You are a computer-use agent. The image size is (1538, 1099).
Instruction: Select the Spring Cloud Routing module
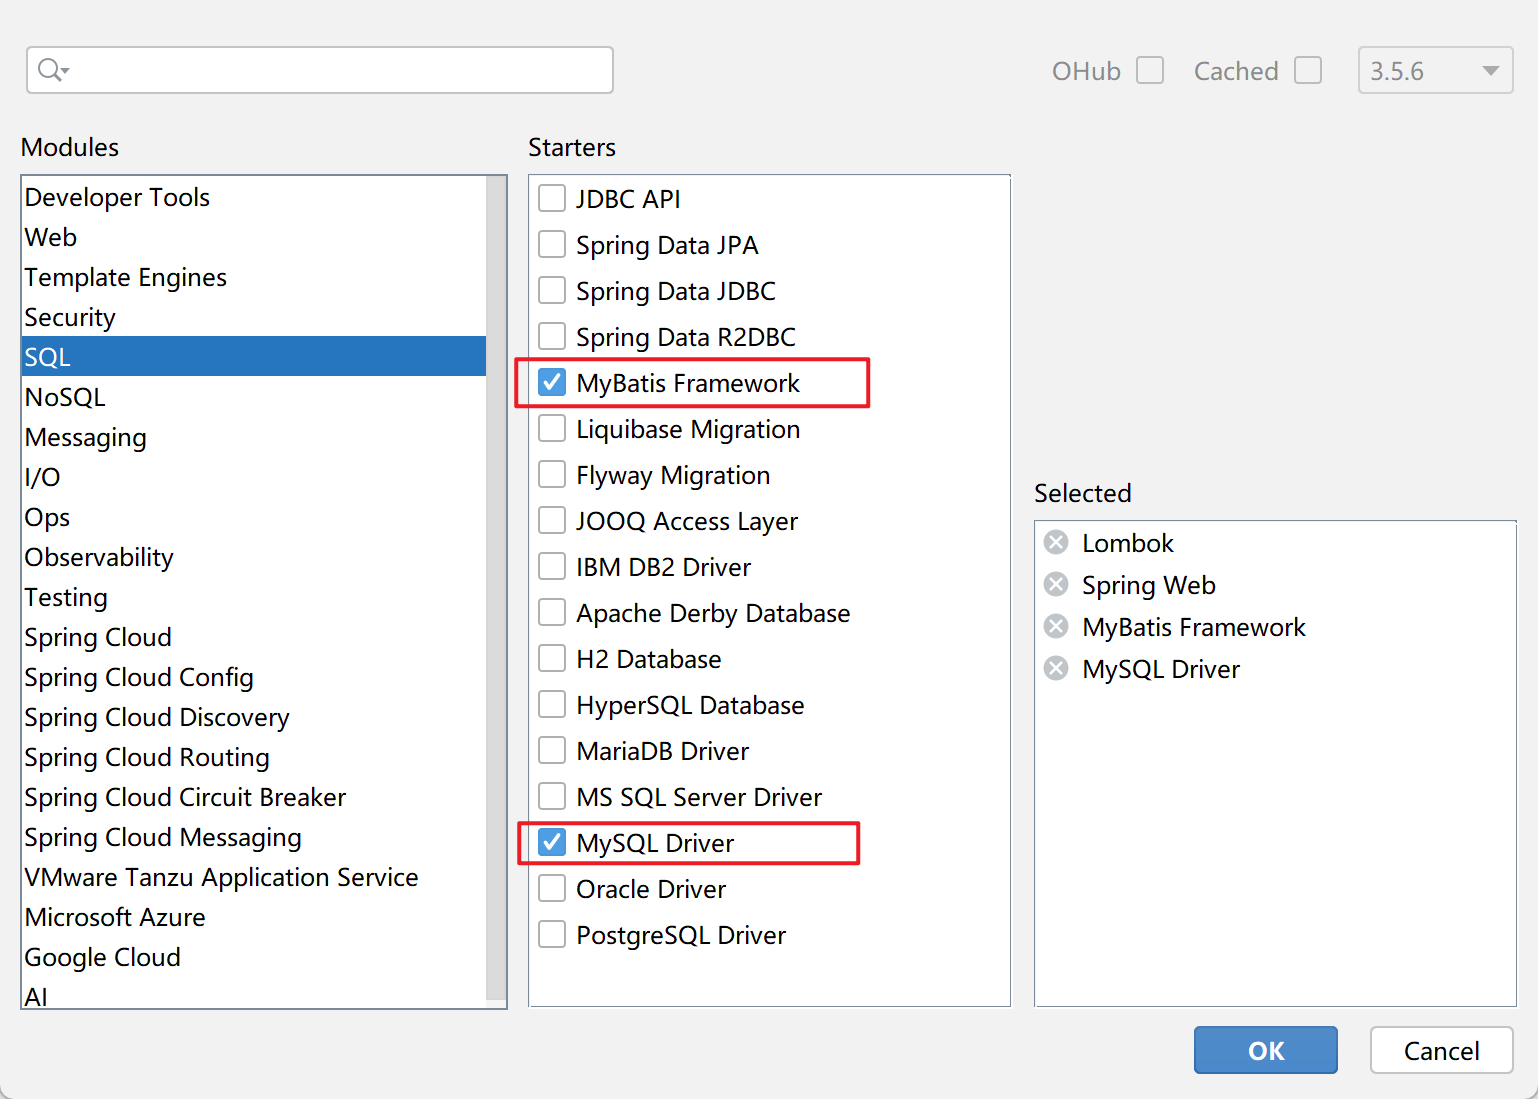click(x=254, y=757)
